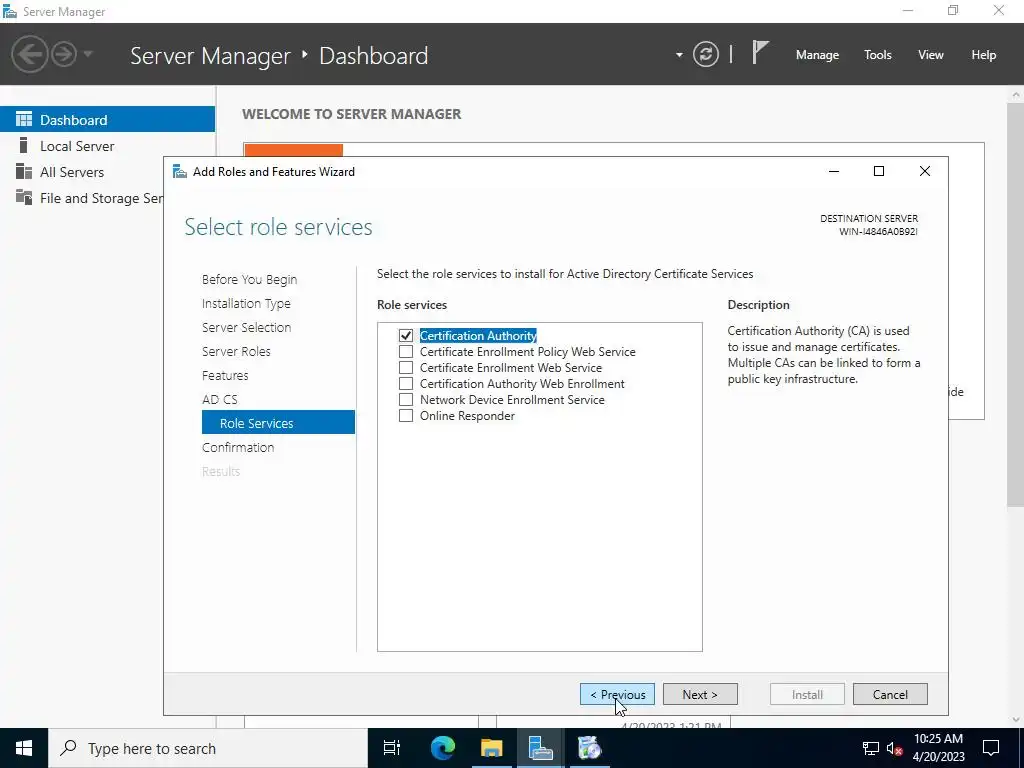The height and width of the screenshot is (768, 1024).
Task: Uncheck the Certification Authority checkbox
Action: tap(406, 336)
